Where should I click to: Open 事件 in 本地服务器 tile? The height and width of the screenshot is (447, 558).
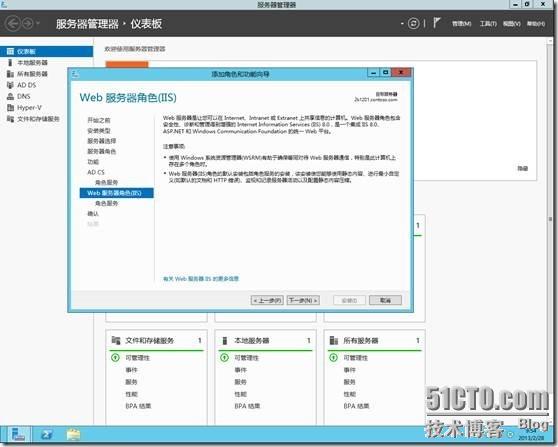tap(240, 370)
